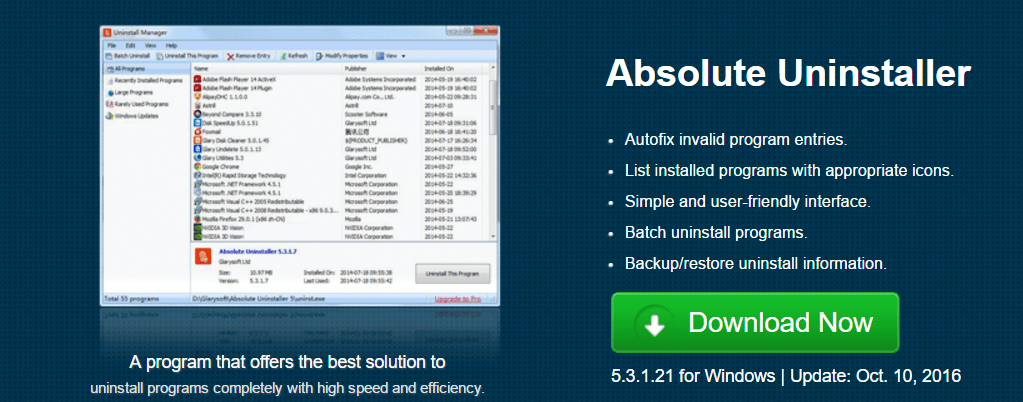Open the File menu

(x=112, y=46)
